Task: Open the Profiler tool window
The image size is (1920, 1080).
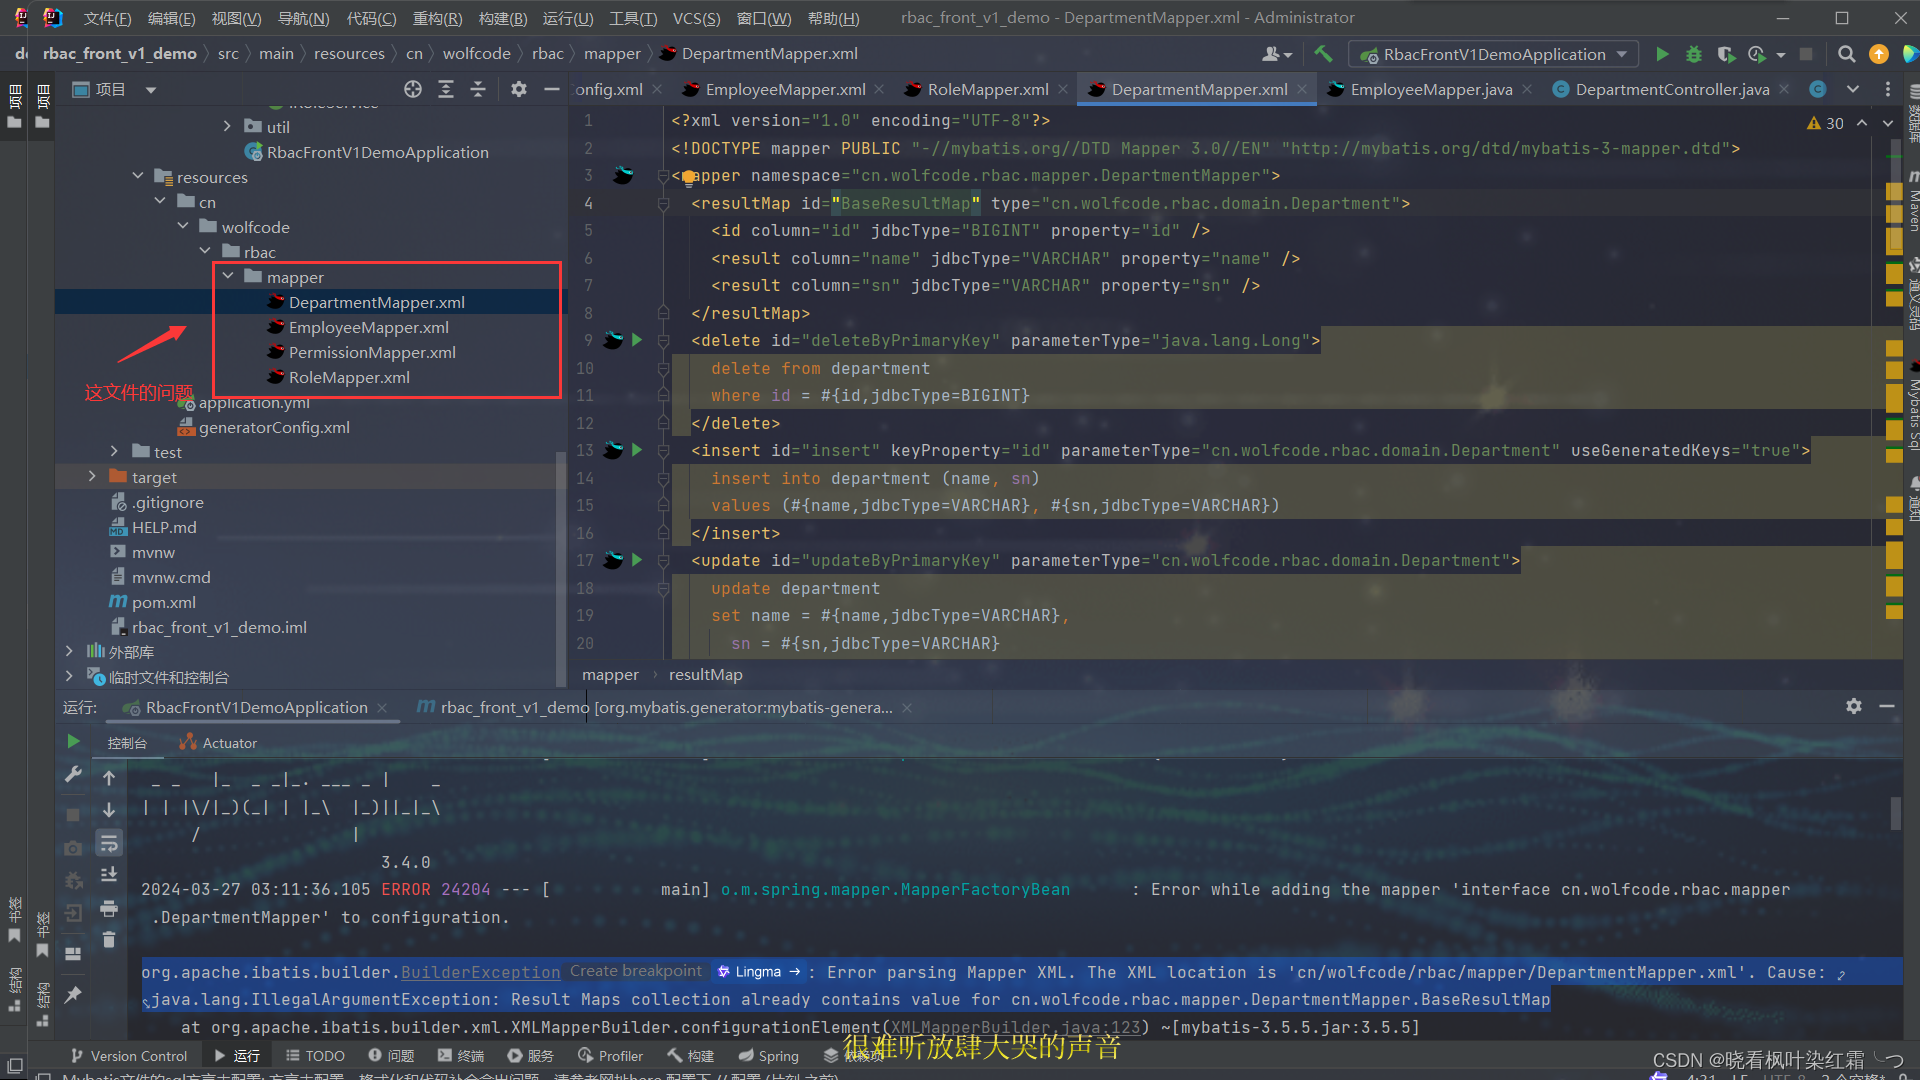Action: 610,1055
